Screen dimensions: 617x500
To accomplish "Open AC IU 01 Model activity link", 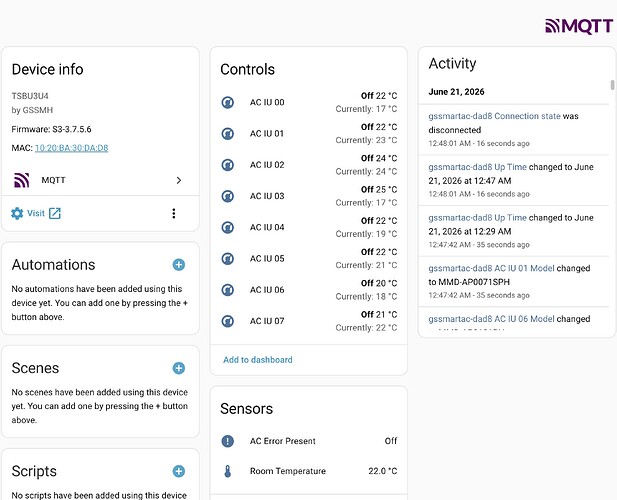I will pos(491,268).
